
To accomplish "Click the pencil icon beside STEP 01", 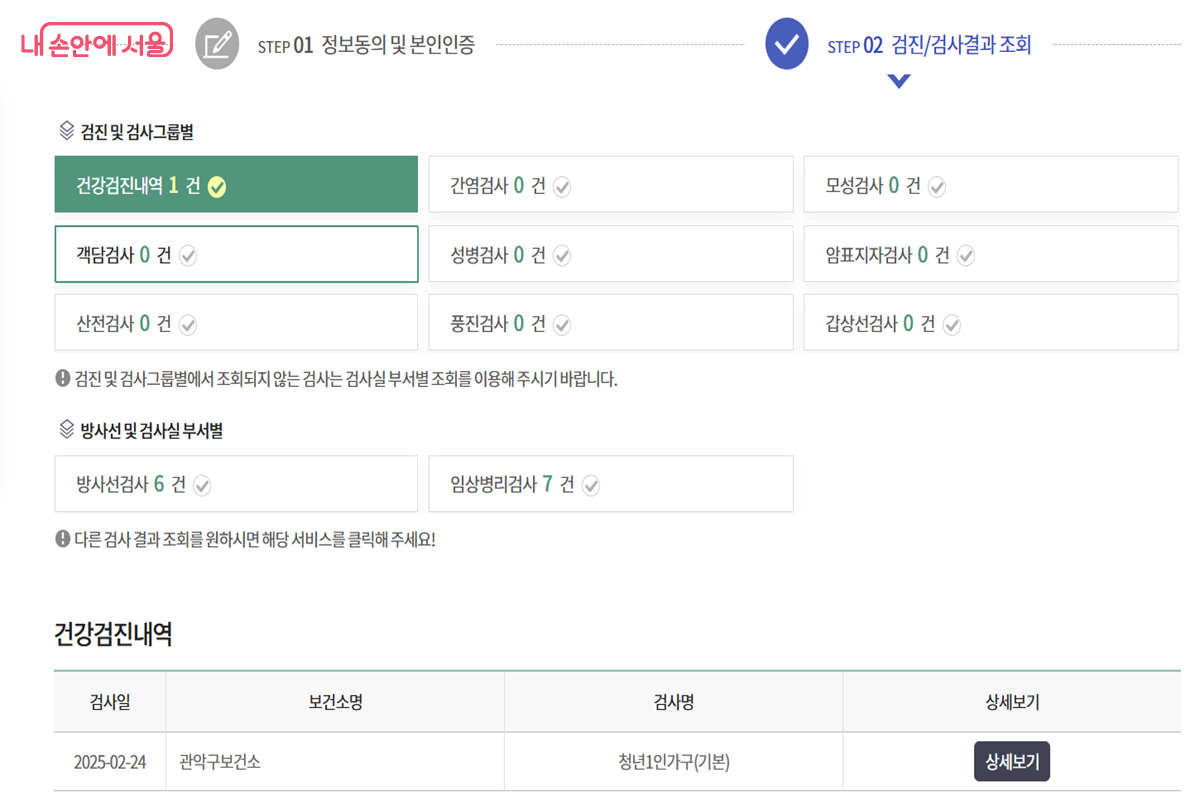I will [x=217, y=43].
